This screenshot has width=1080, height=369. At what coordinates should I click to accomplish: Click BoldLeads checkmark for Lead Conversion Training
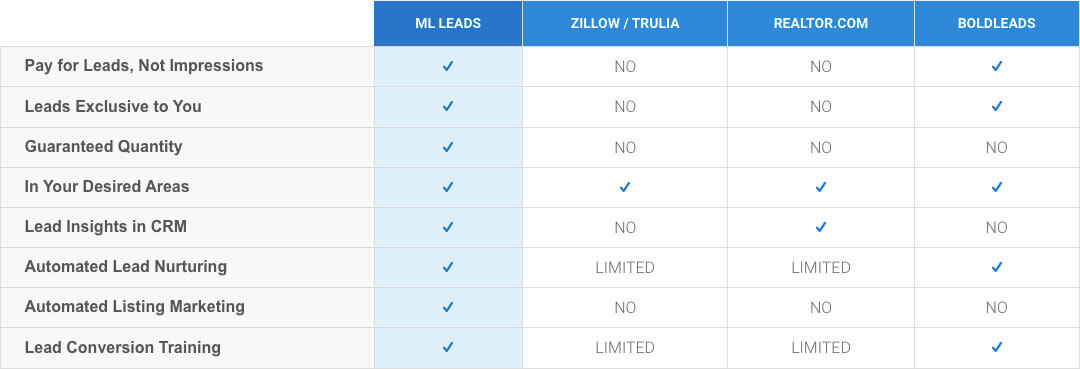pos(997,347)
